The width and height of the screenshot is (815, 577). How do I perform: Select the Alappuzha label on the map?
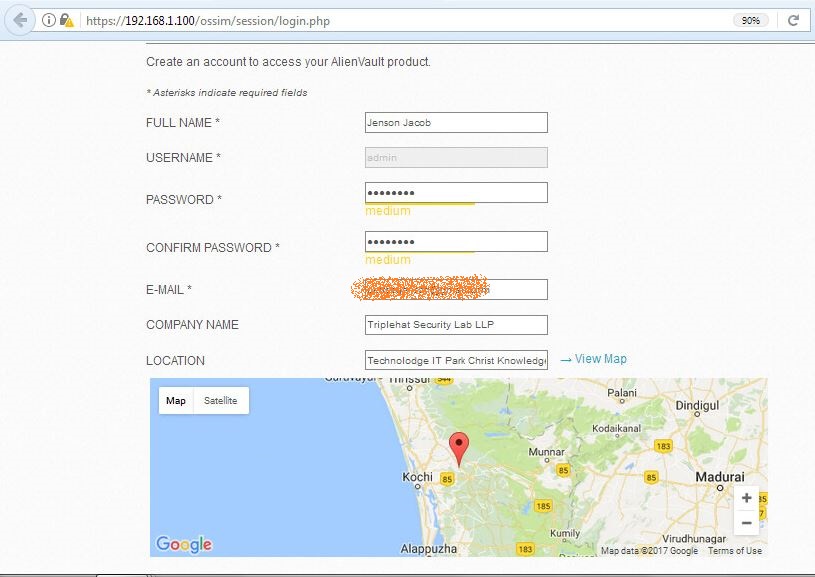429,549
